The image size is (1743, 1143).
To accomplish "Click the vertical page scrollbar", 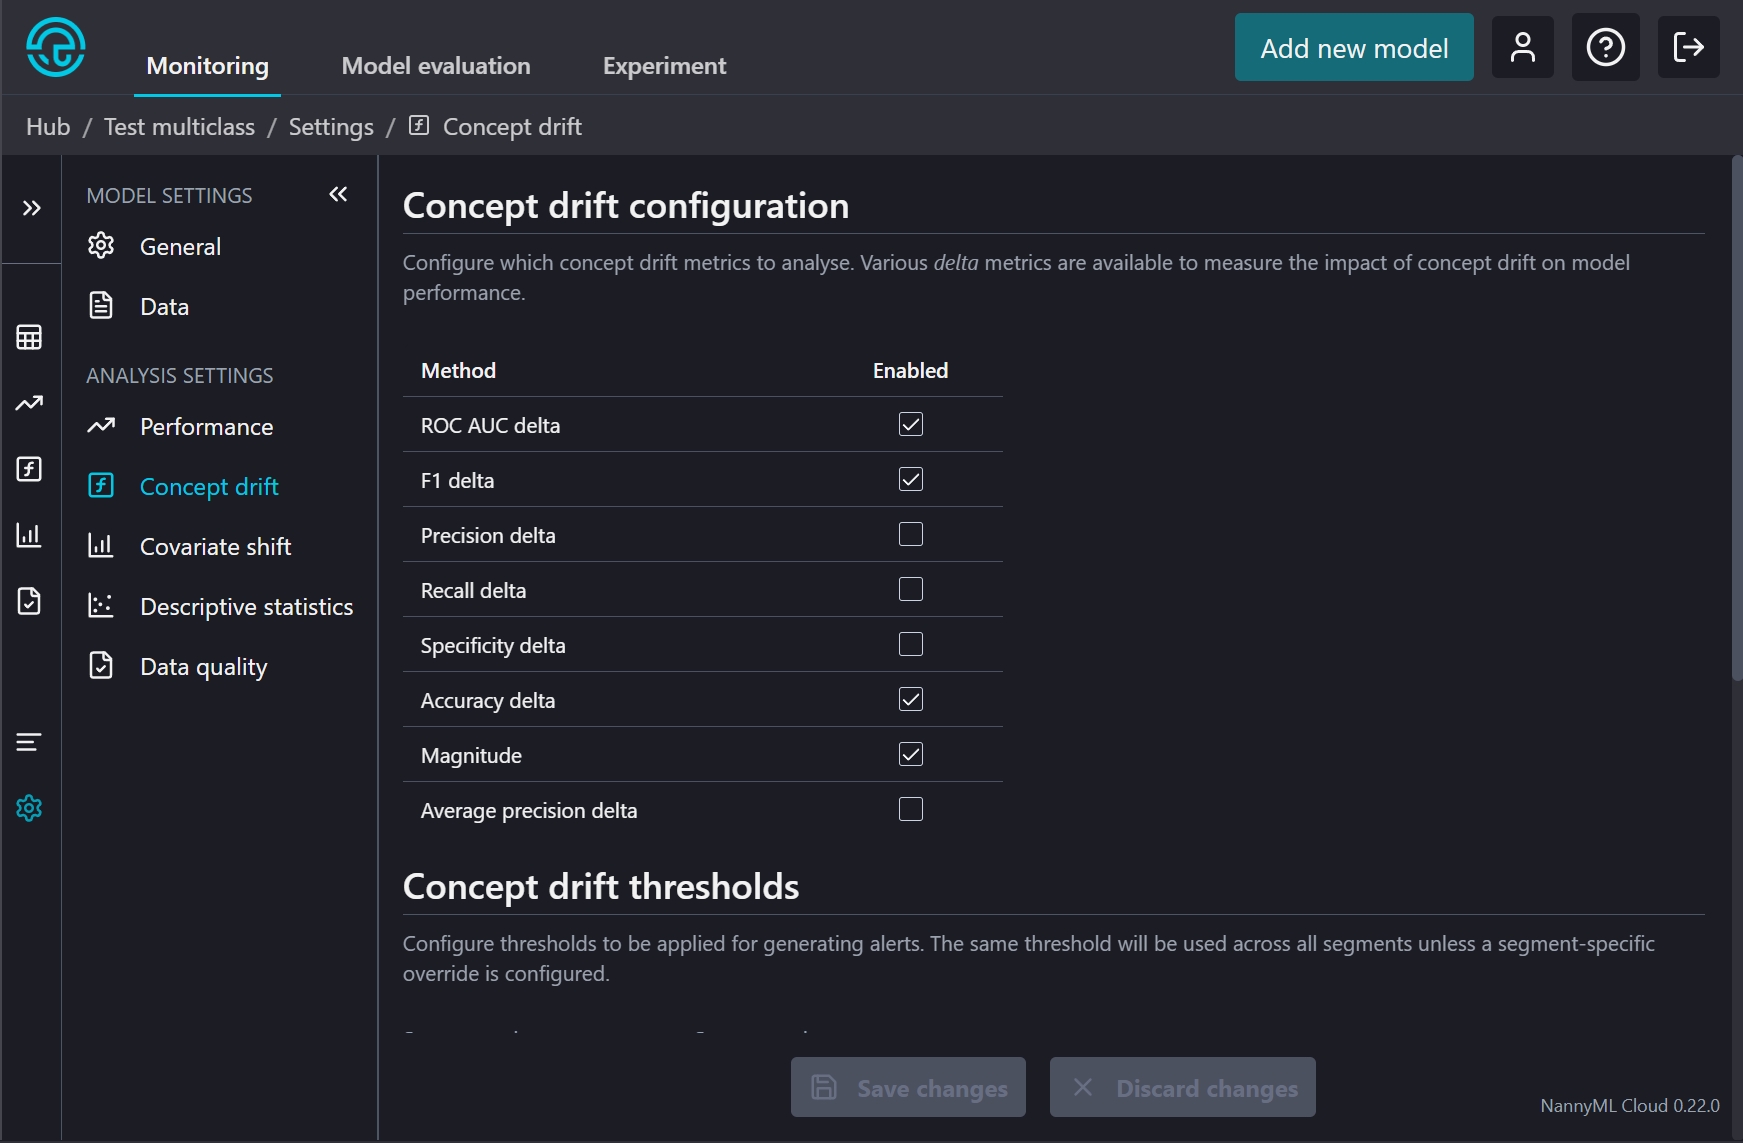I will coord(1736,420).
